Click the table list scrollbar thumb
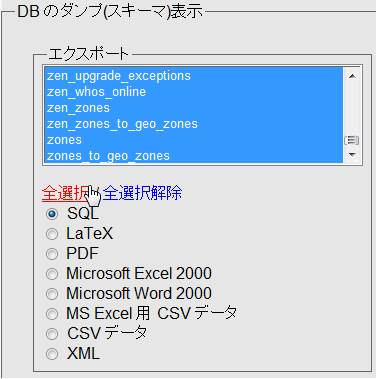 click(x=352, y=140)
